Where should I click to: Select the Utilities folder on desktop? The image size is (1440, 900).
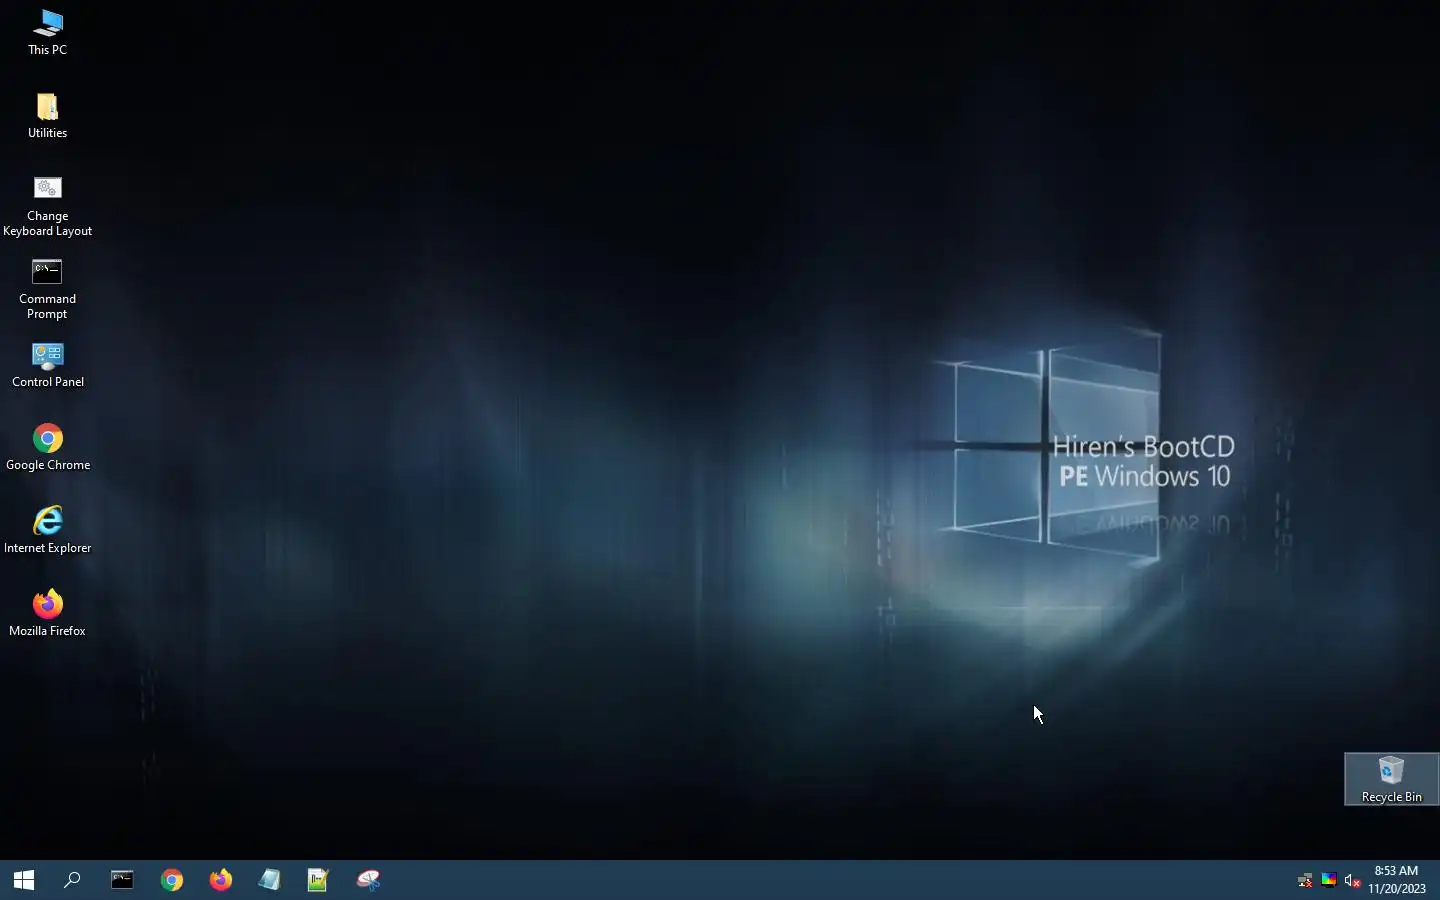pos(47,116)
